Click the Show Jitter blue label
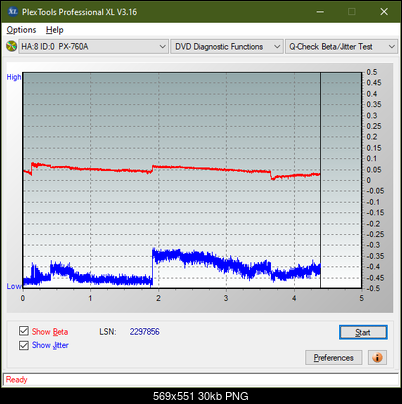This screenshot has height=404, width=402. [x=50, y=345]
